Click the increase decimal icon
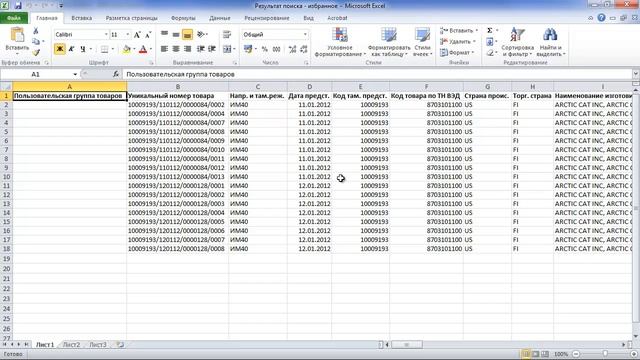 292,49
